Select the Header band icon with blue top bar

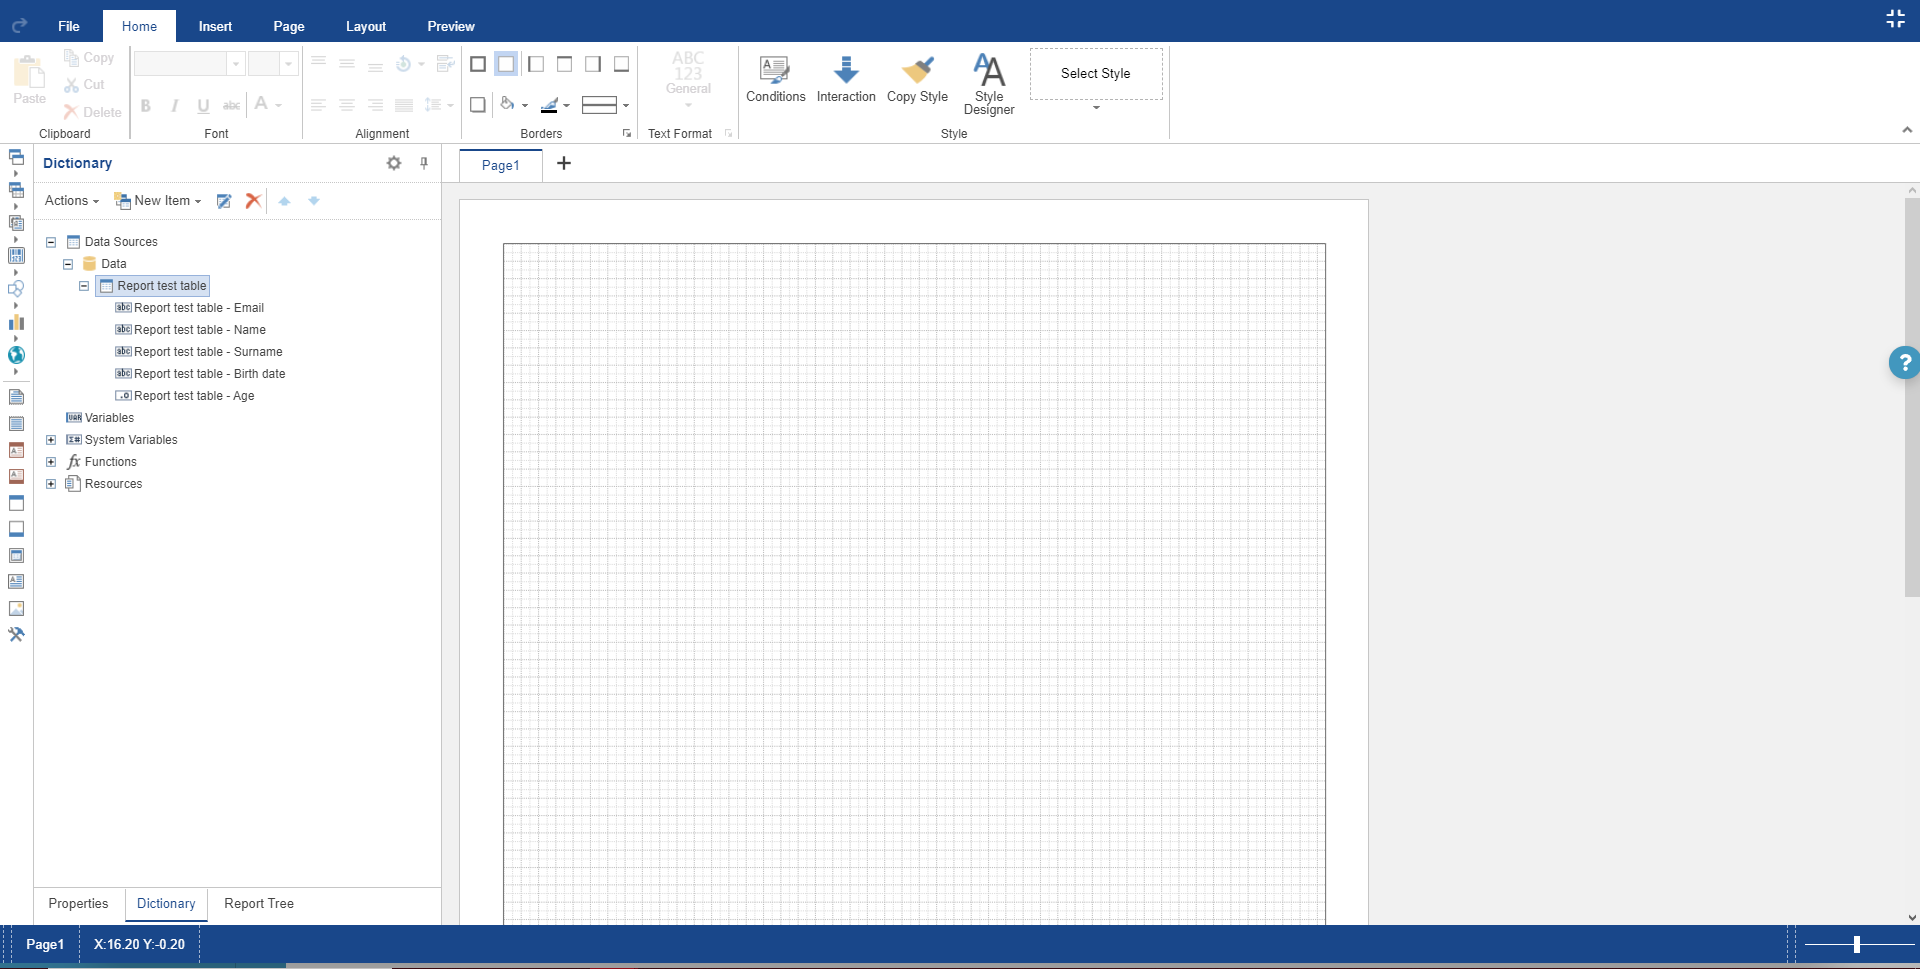pyautogui.click(x=16, y=503)
